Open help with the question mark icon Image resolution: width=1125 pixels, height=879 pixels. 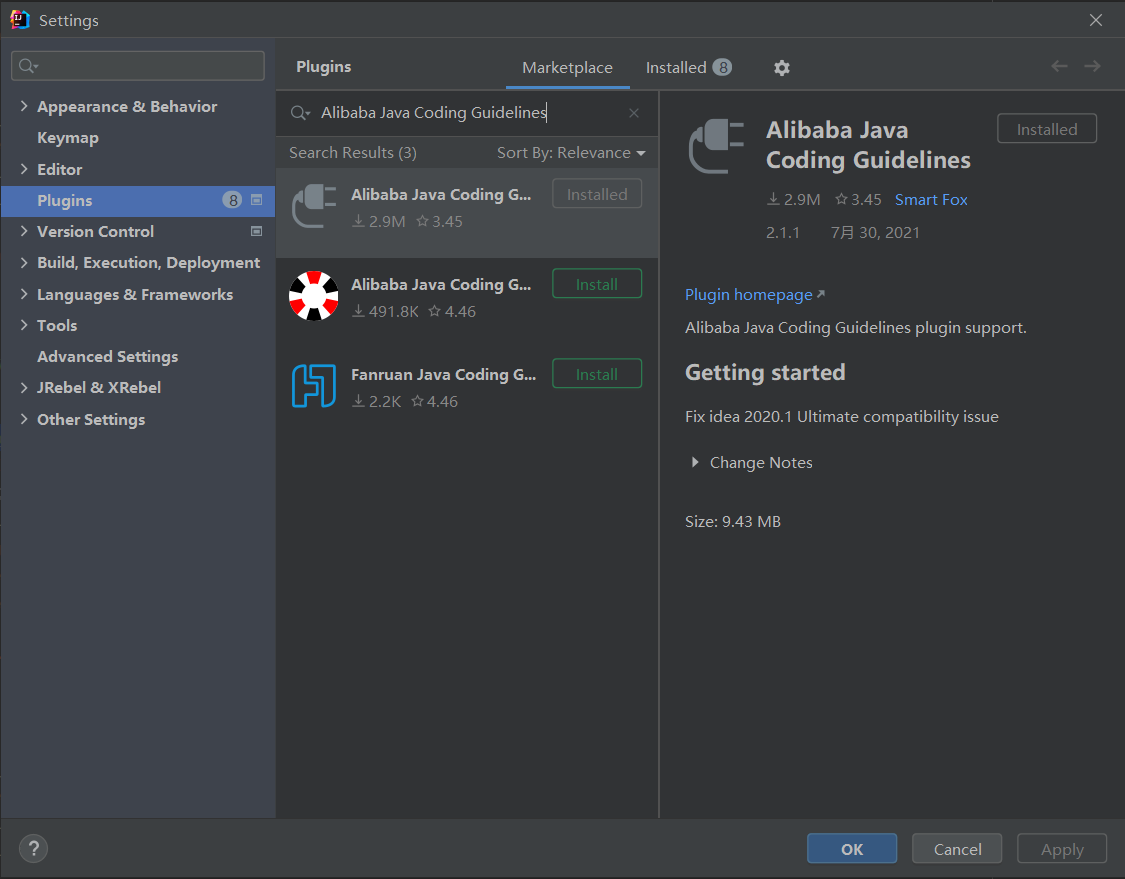[x=33, y=848]
